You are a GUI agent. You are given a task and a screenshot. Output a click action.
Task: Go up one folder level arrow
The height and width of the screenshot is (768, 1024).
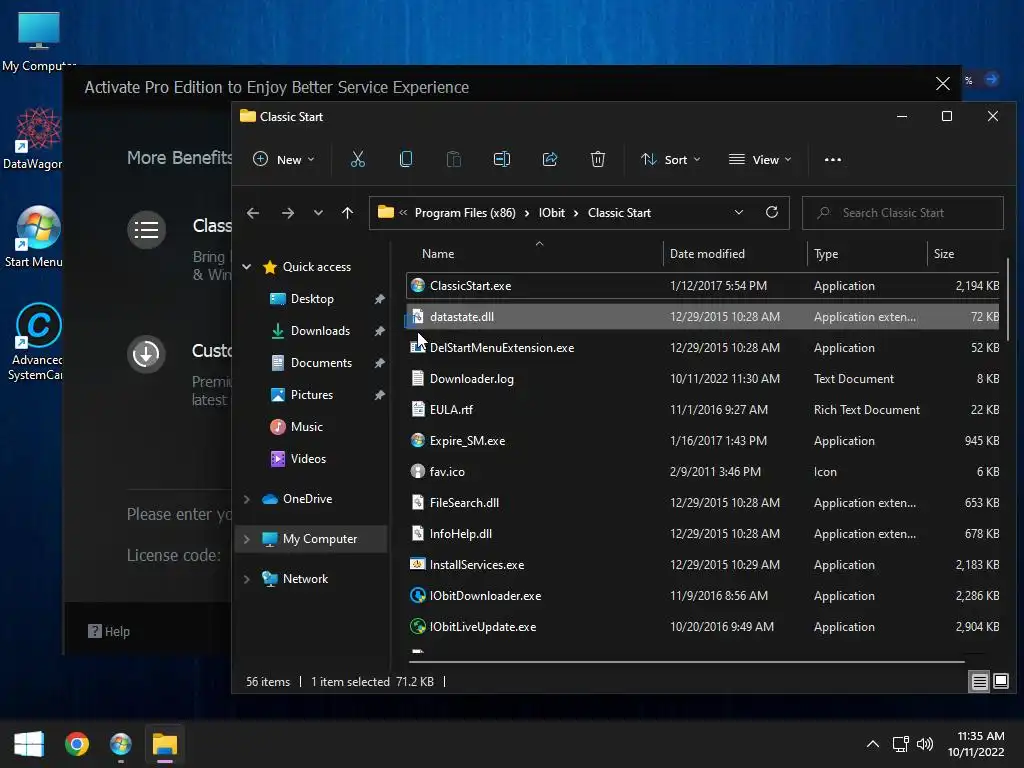click(347, 213)
